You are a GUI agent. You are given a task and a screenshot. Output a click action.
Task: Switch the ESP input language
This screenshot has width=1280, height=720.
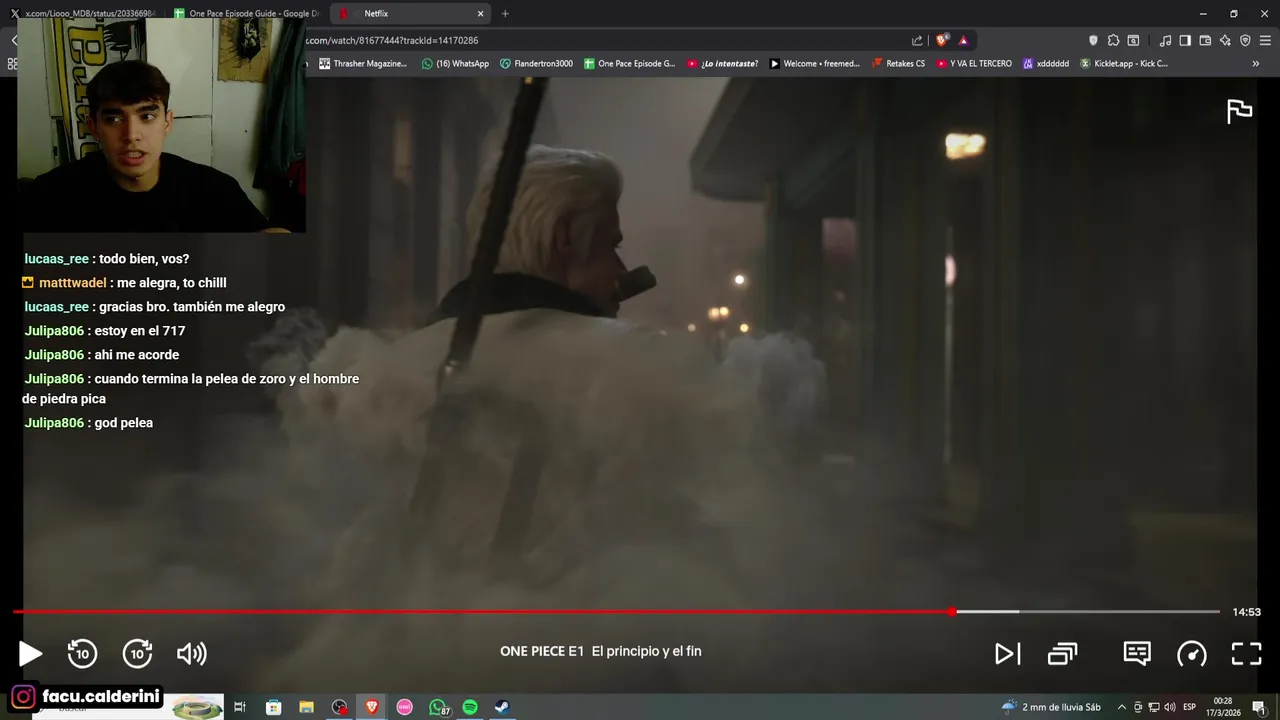(1190, 707)
